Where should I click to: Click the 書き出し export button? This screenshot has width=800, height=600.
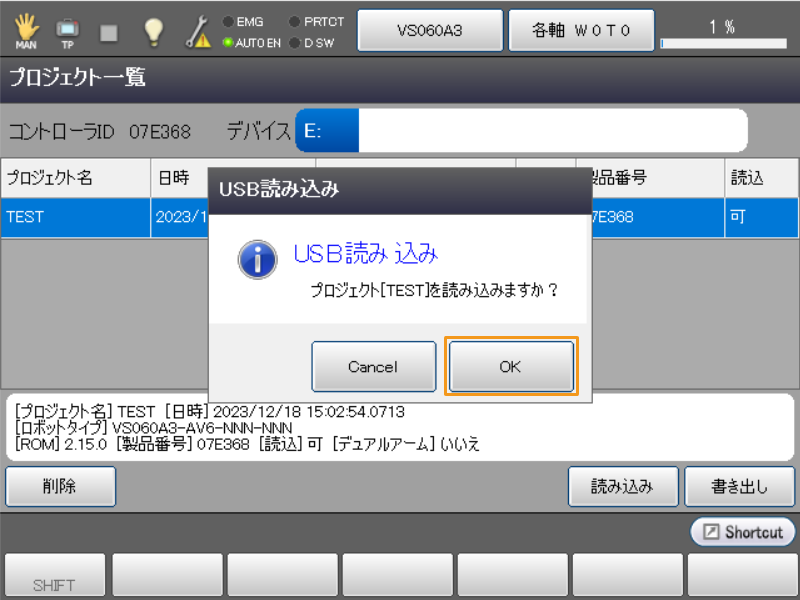[739, 486]
